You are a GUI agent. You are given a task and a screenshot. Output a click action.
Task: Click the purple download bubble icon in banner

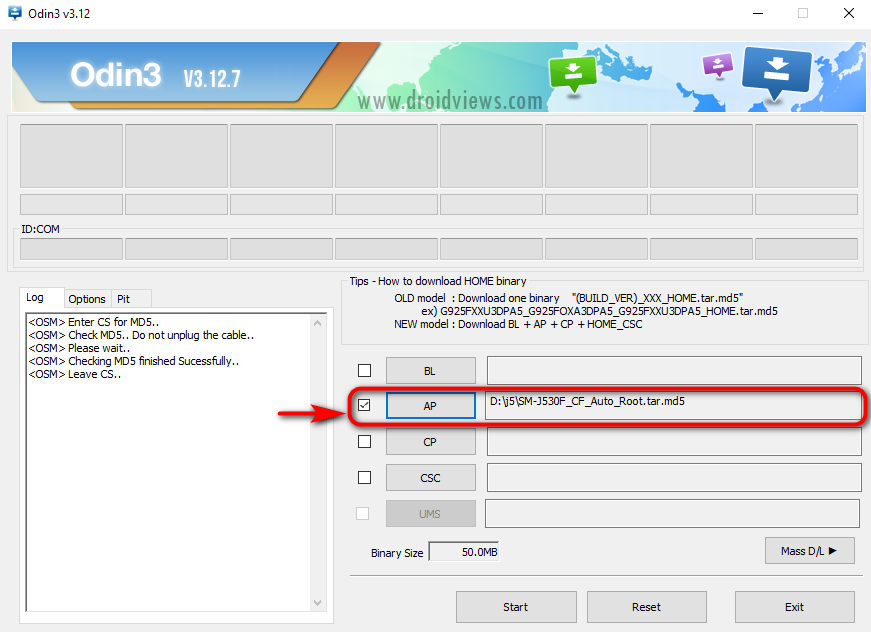(x=718, y=65)
